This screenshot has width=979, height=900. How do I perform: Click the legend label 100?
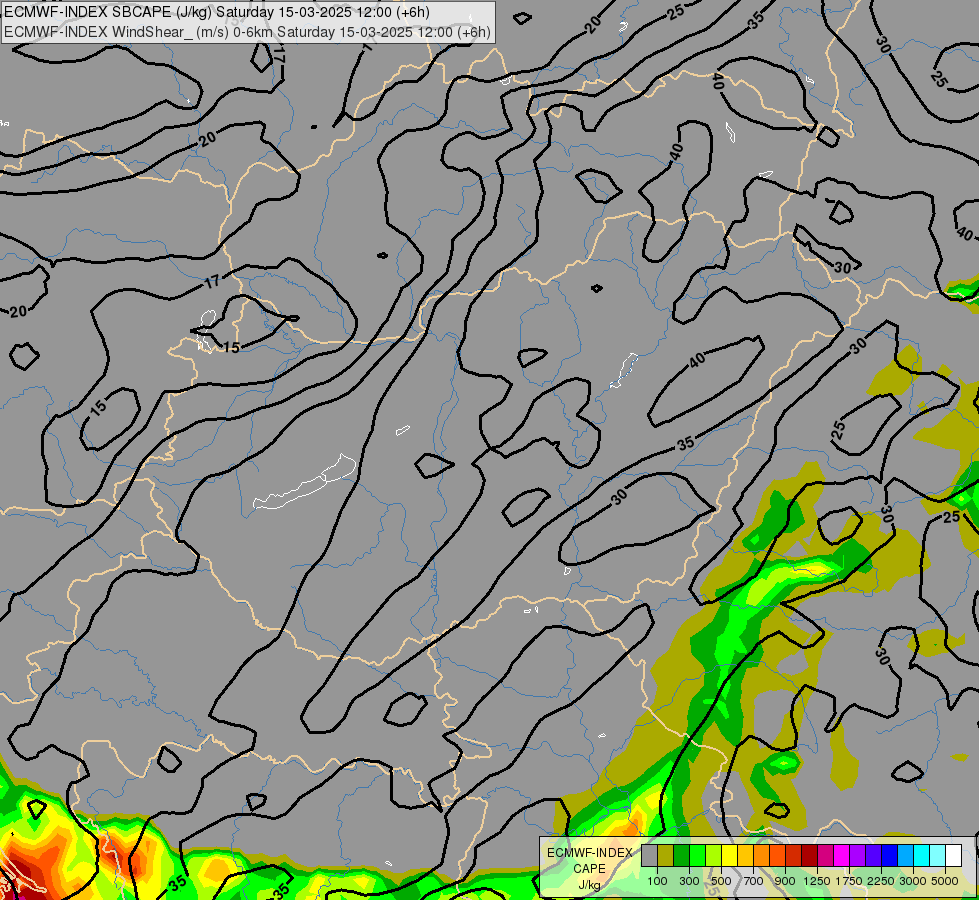657,881
